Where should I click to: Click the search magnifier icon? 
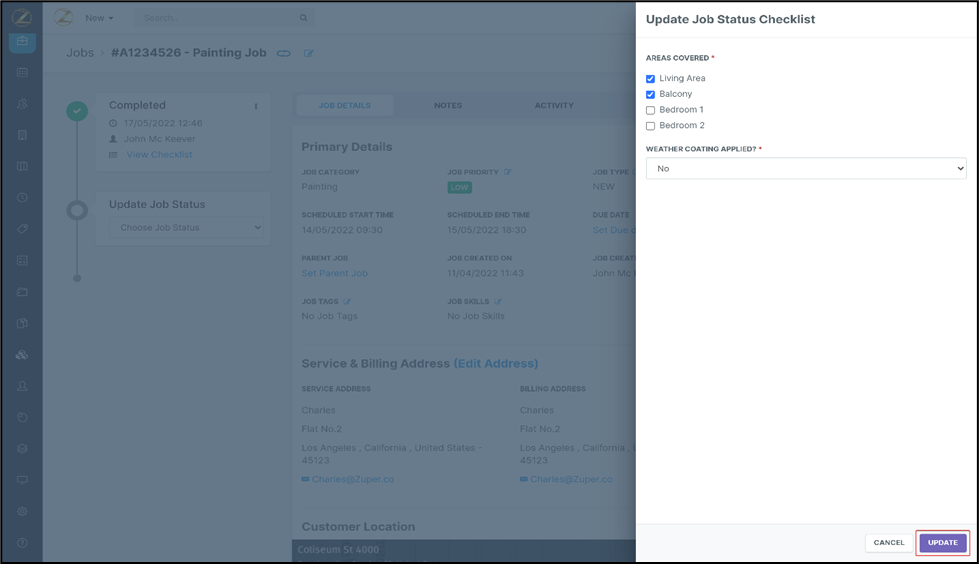click(x=304, y=18)
